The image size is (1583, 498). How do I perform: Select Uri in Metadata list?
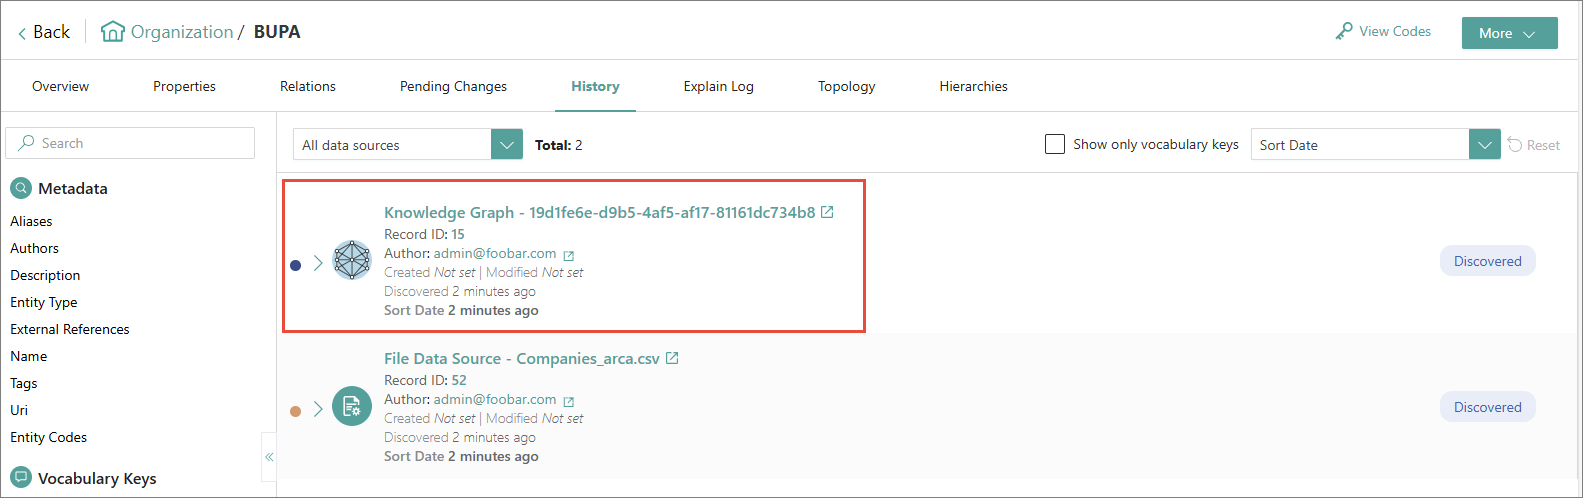coord(19,410)
